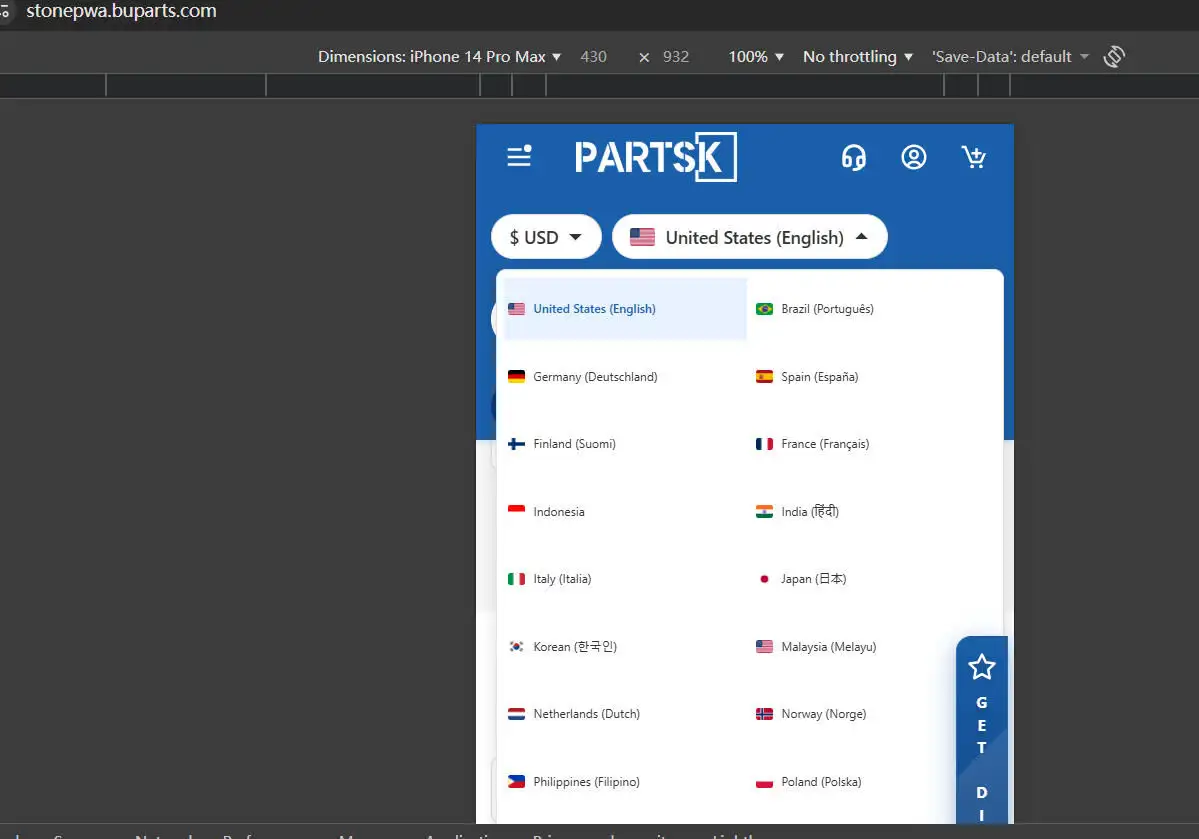
Task: Click the rotate device orientation icon
Action: tap(1114, 57)
